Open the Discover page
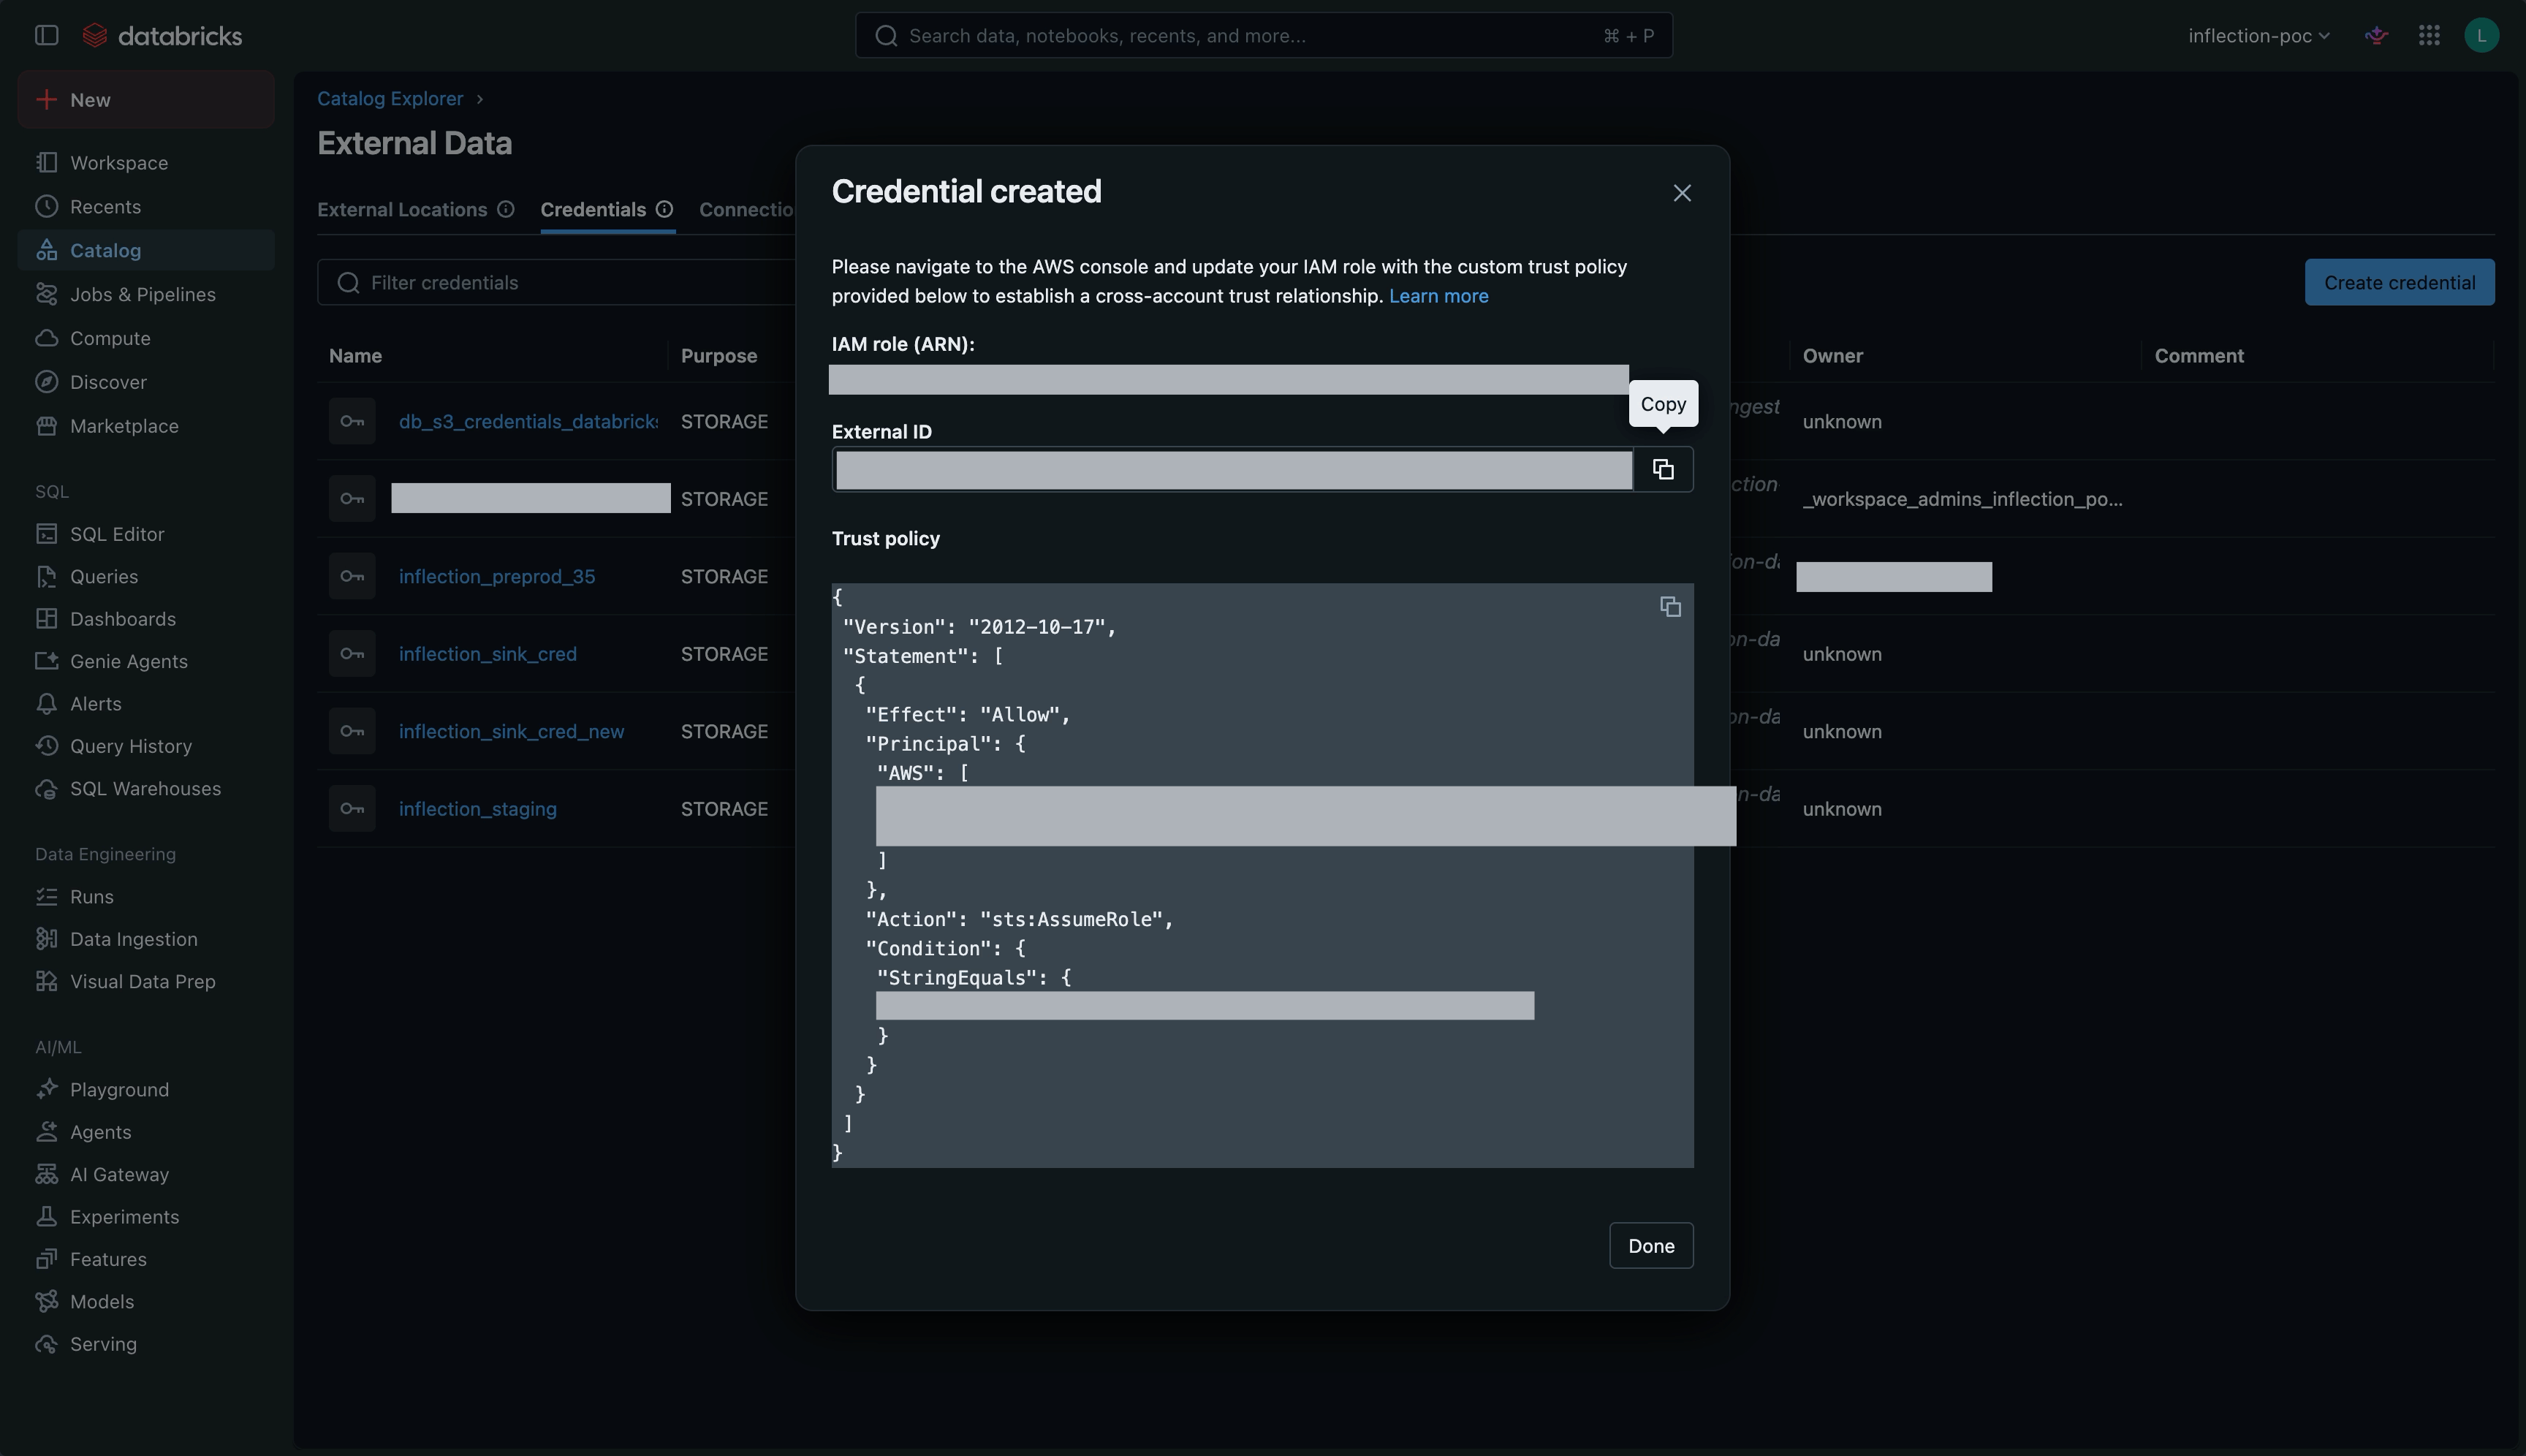Screen dimensions: 2526x1456 146,383
